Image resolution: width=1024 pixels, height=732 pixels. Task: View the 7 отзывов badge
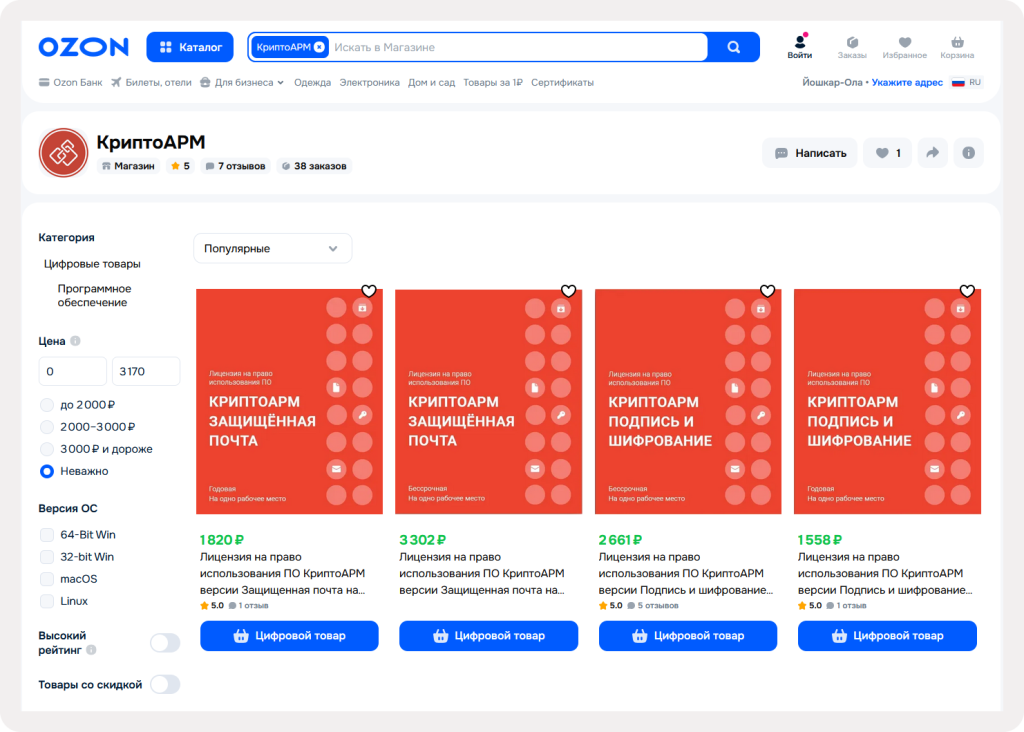click(235, 166)
